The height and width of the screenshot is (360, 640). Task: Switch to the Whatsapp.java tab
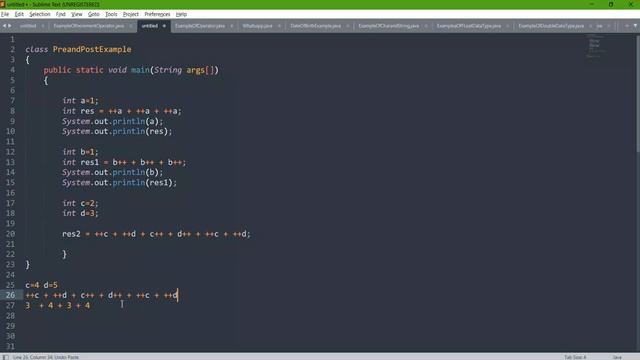[257, 26]
